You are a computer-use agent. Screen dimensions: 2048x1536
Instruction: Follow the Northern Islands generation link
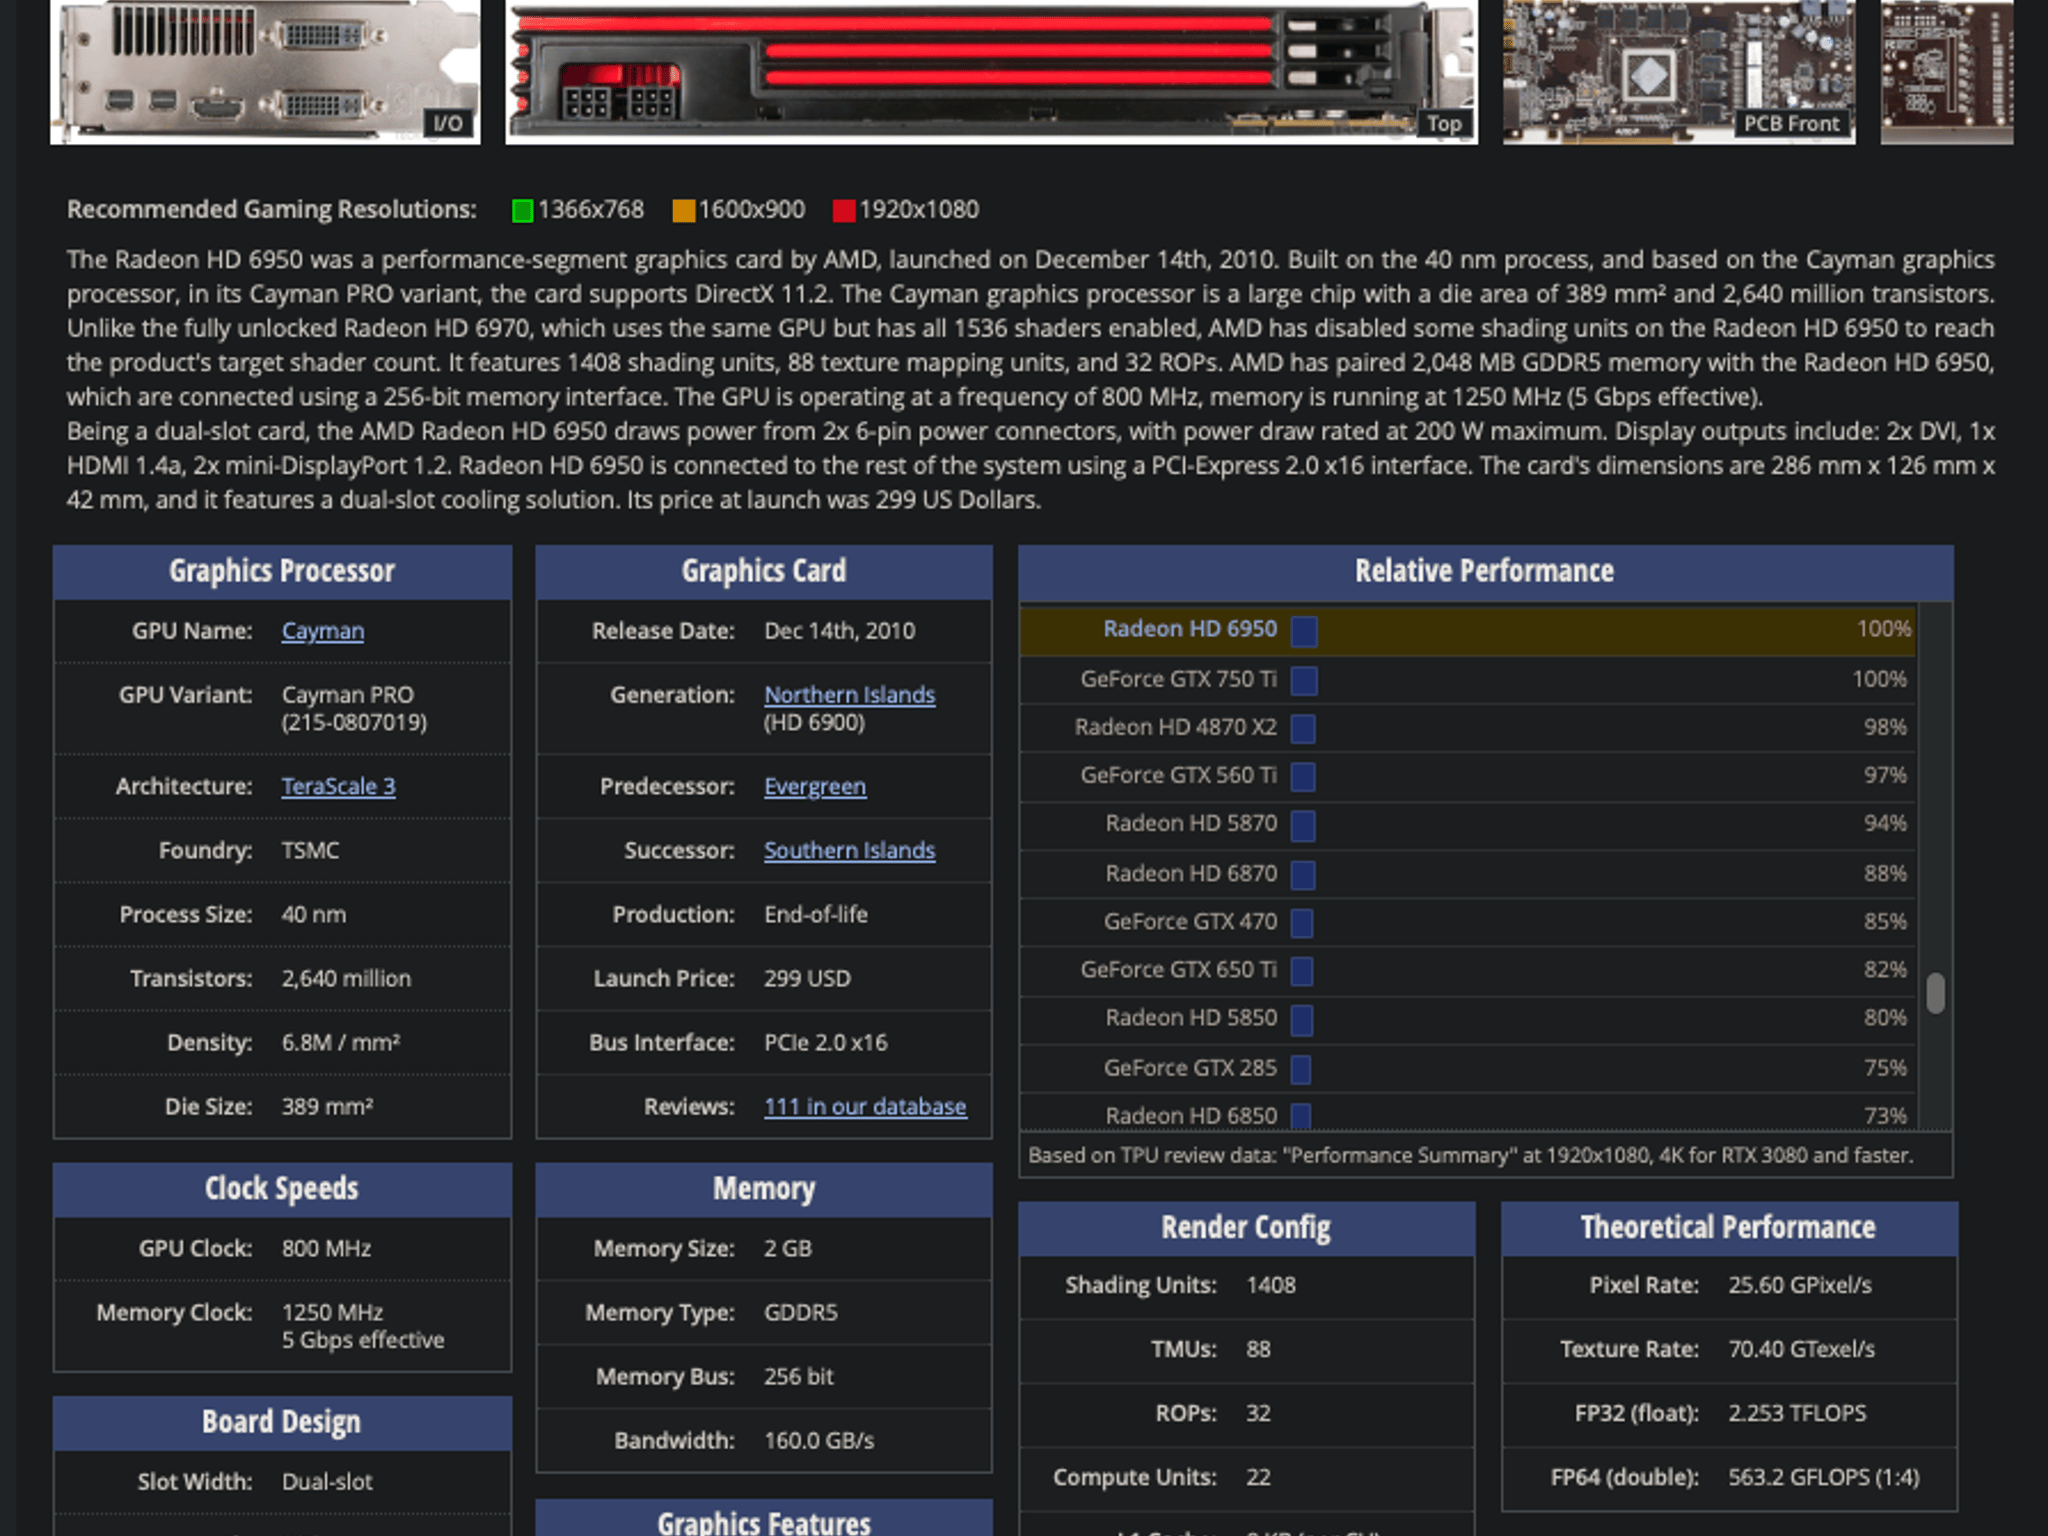coord(850,695)
